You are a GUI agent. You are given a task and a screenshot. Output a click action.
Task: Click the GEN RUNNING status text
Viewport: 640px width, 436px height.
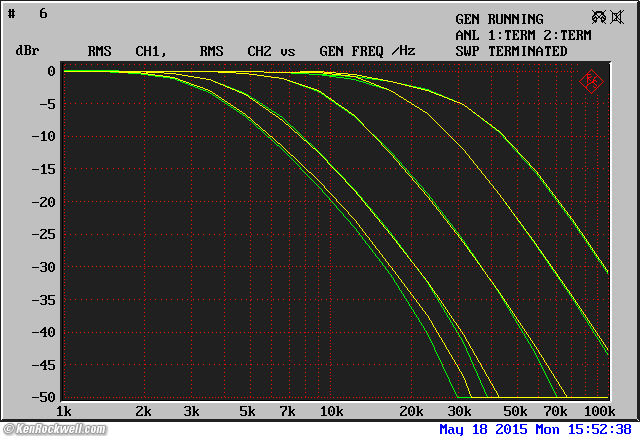[x=499, y=19]
